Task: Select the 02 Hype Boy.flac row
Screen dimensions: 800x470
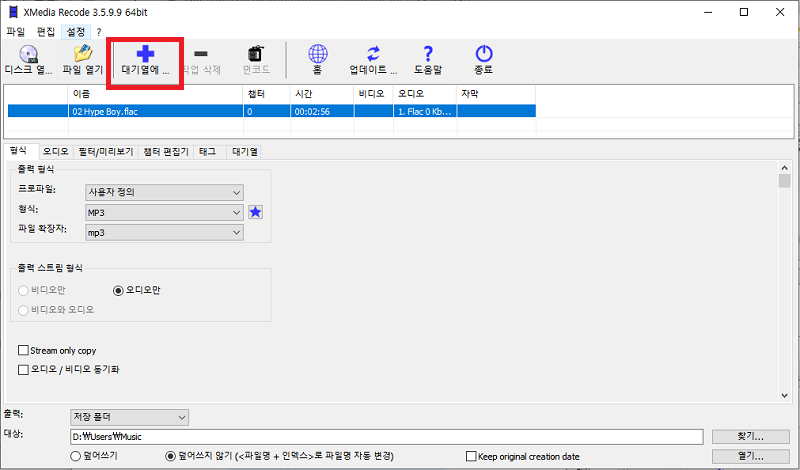Action: click(x=271, y=111)
